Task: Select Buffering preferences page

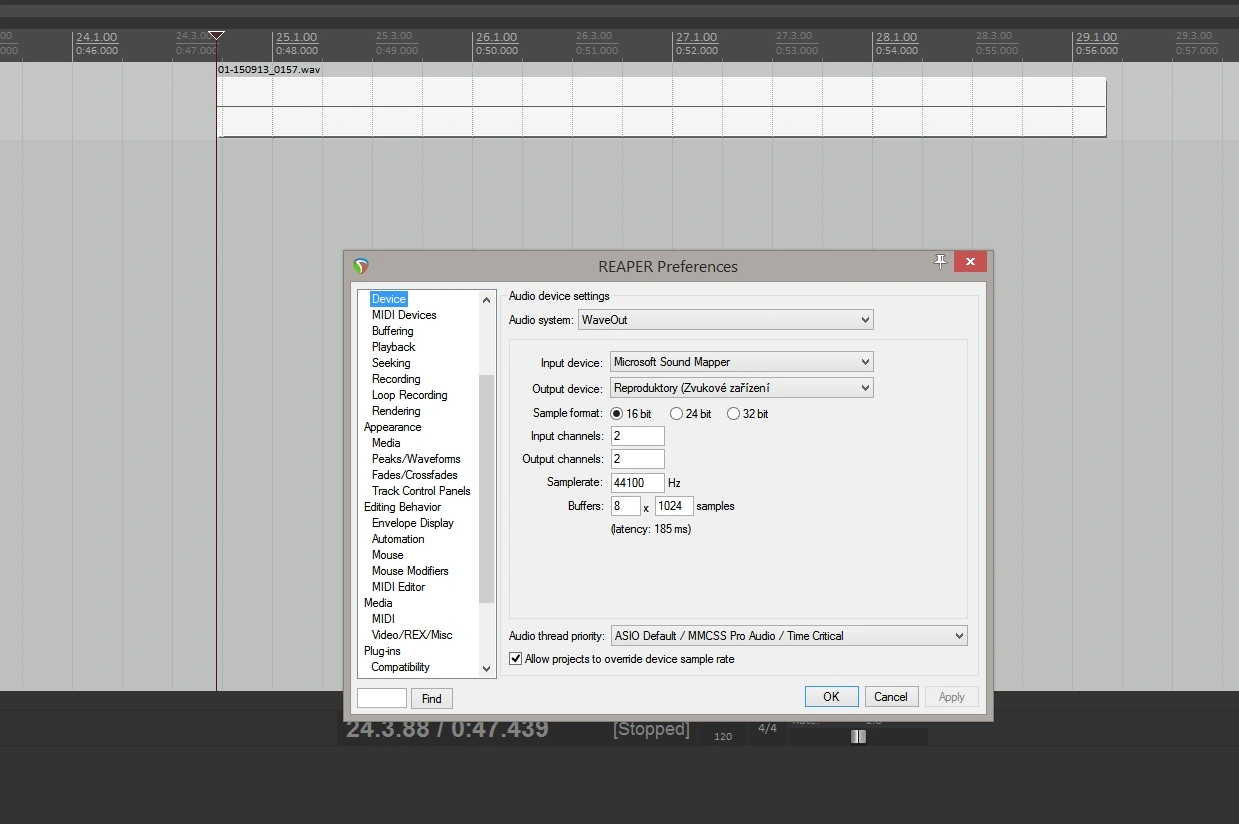Action: [392, 331]
